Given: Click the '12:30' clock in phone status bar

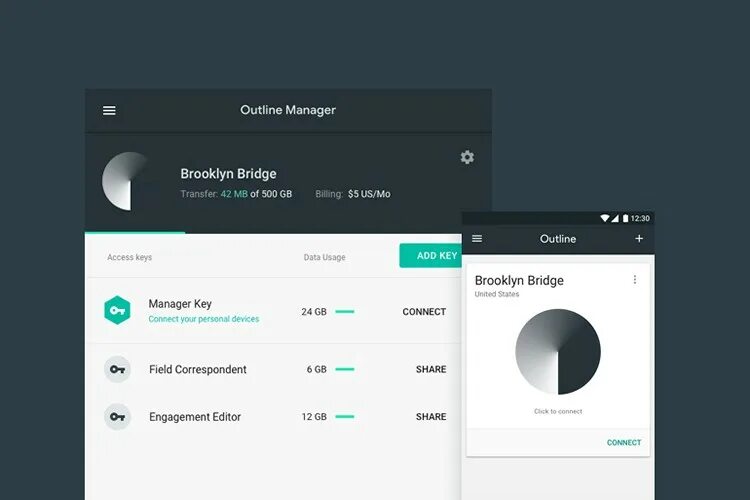Looking at the screenshot, I should point(640,218).
